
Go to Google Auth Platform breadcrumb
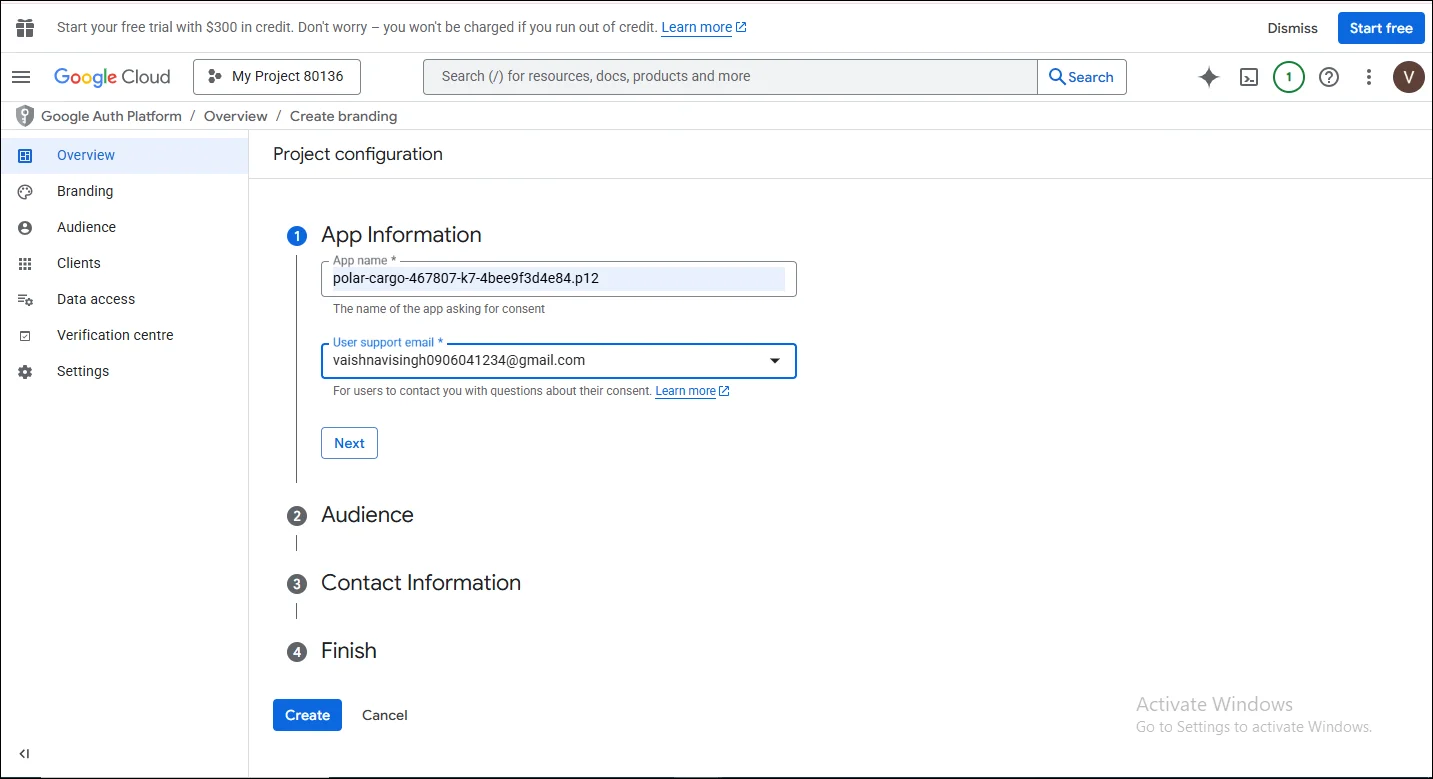point(111,116)
